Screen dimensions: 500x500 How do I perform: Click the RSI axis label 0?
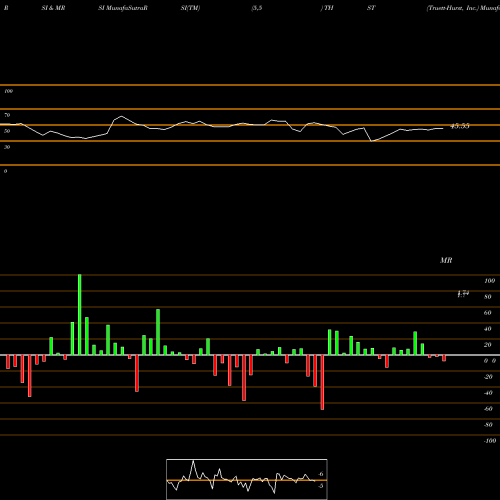tap(5, 171)
